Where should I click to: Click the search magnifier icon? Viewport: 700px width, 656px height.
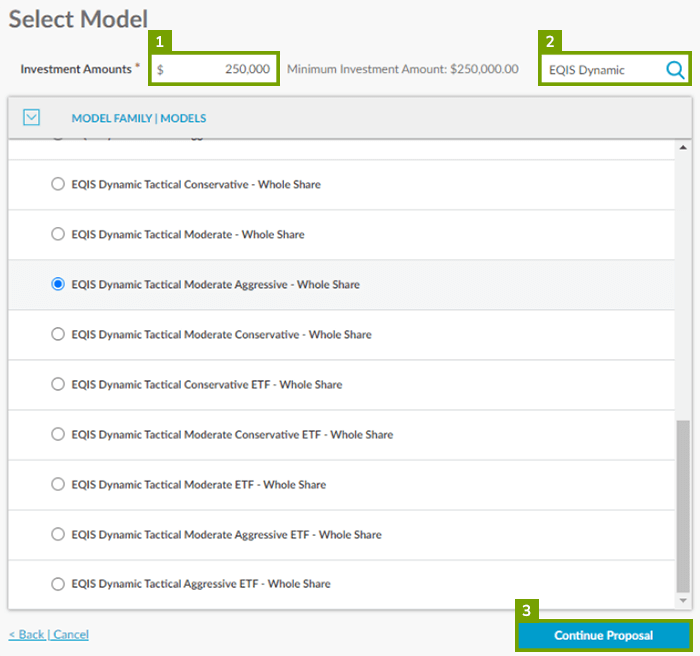click(675, 70)
